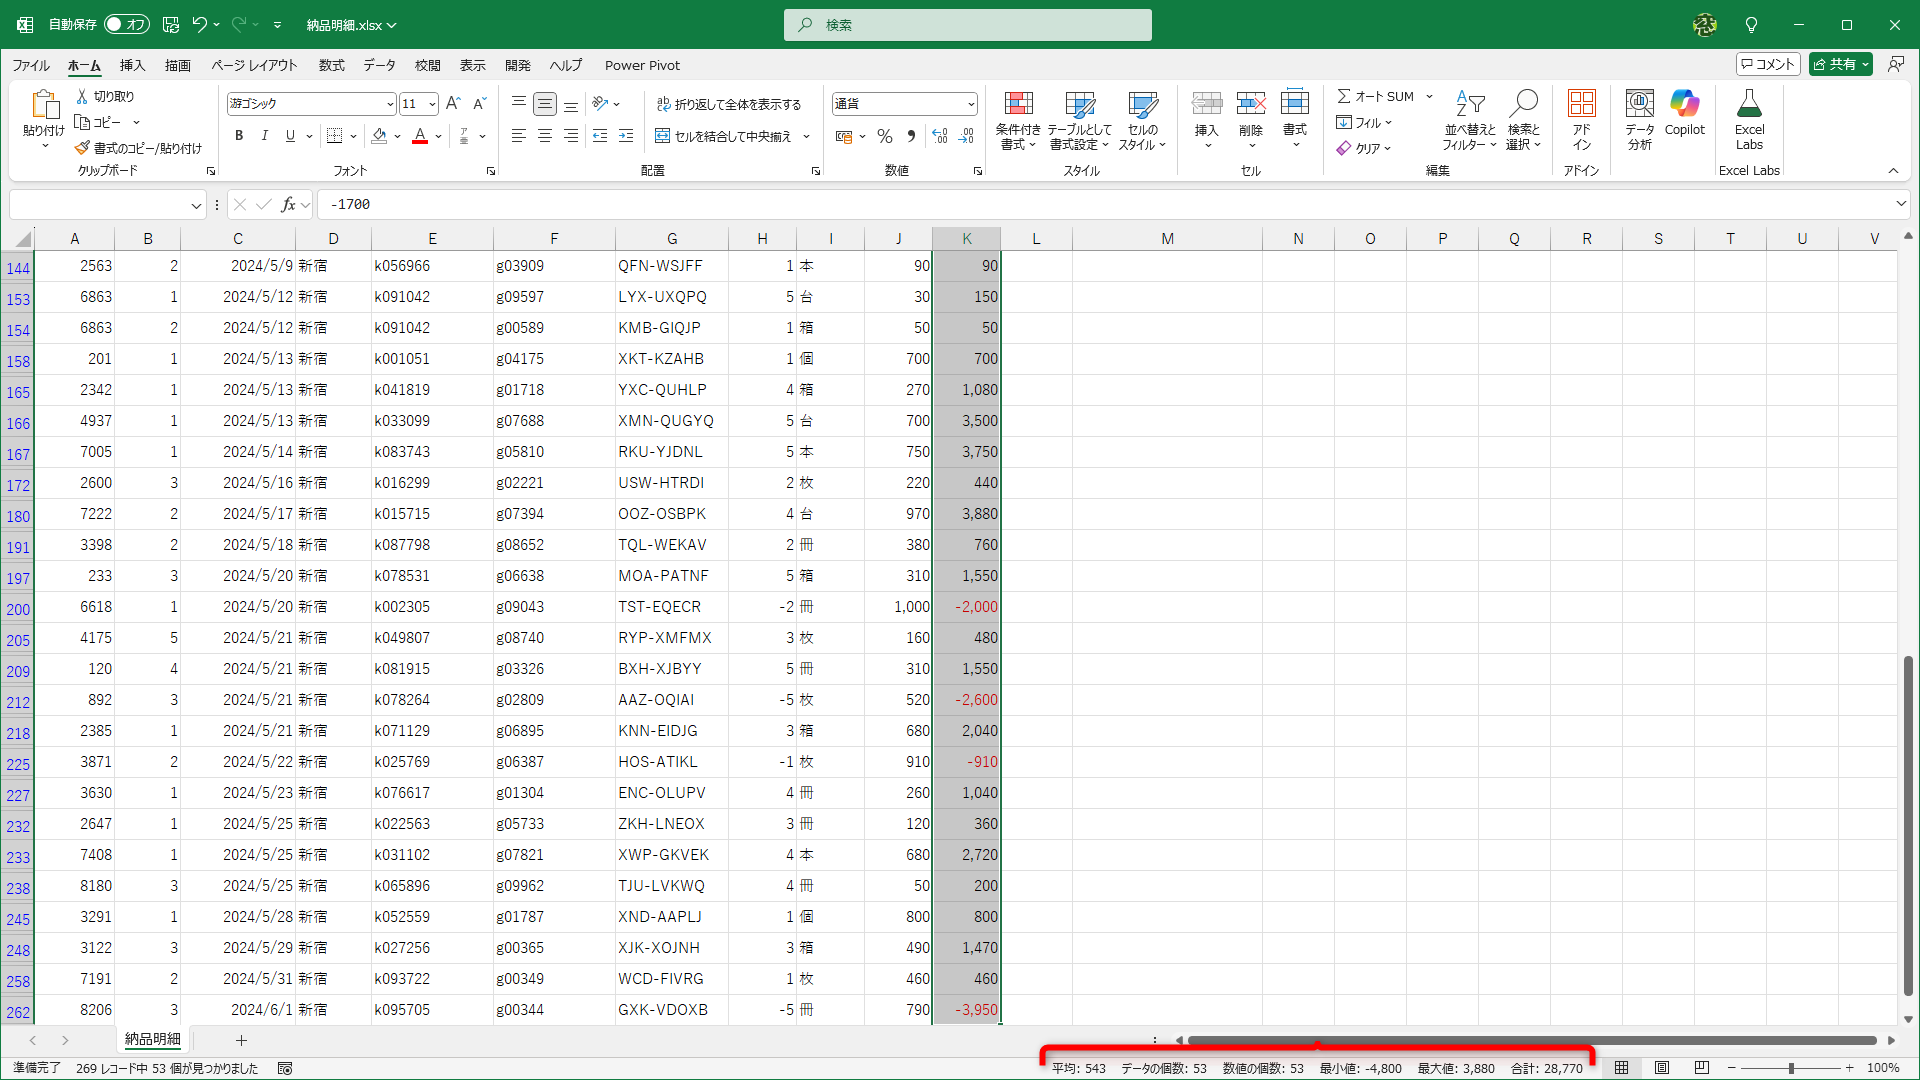
Task: Expand the number format combo box
Action: 970,104
